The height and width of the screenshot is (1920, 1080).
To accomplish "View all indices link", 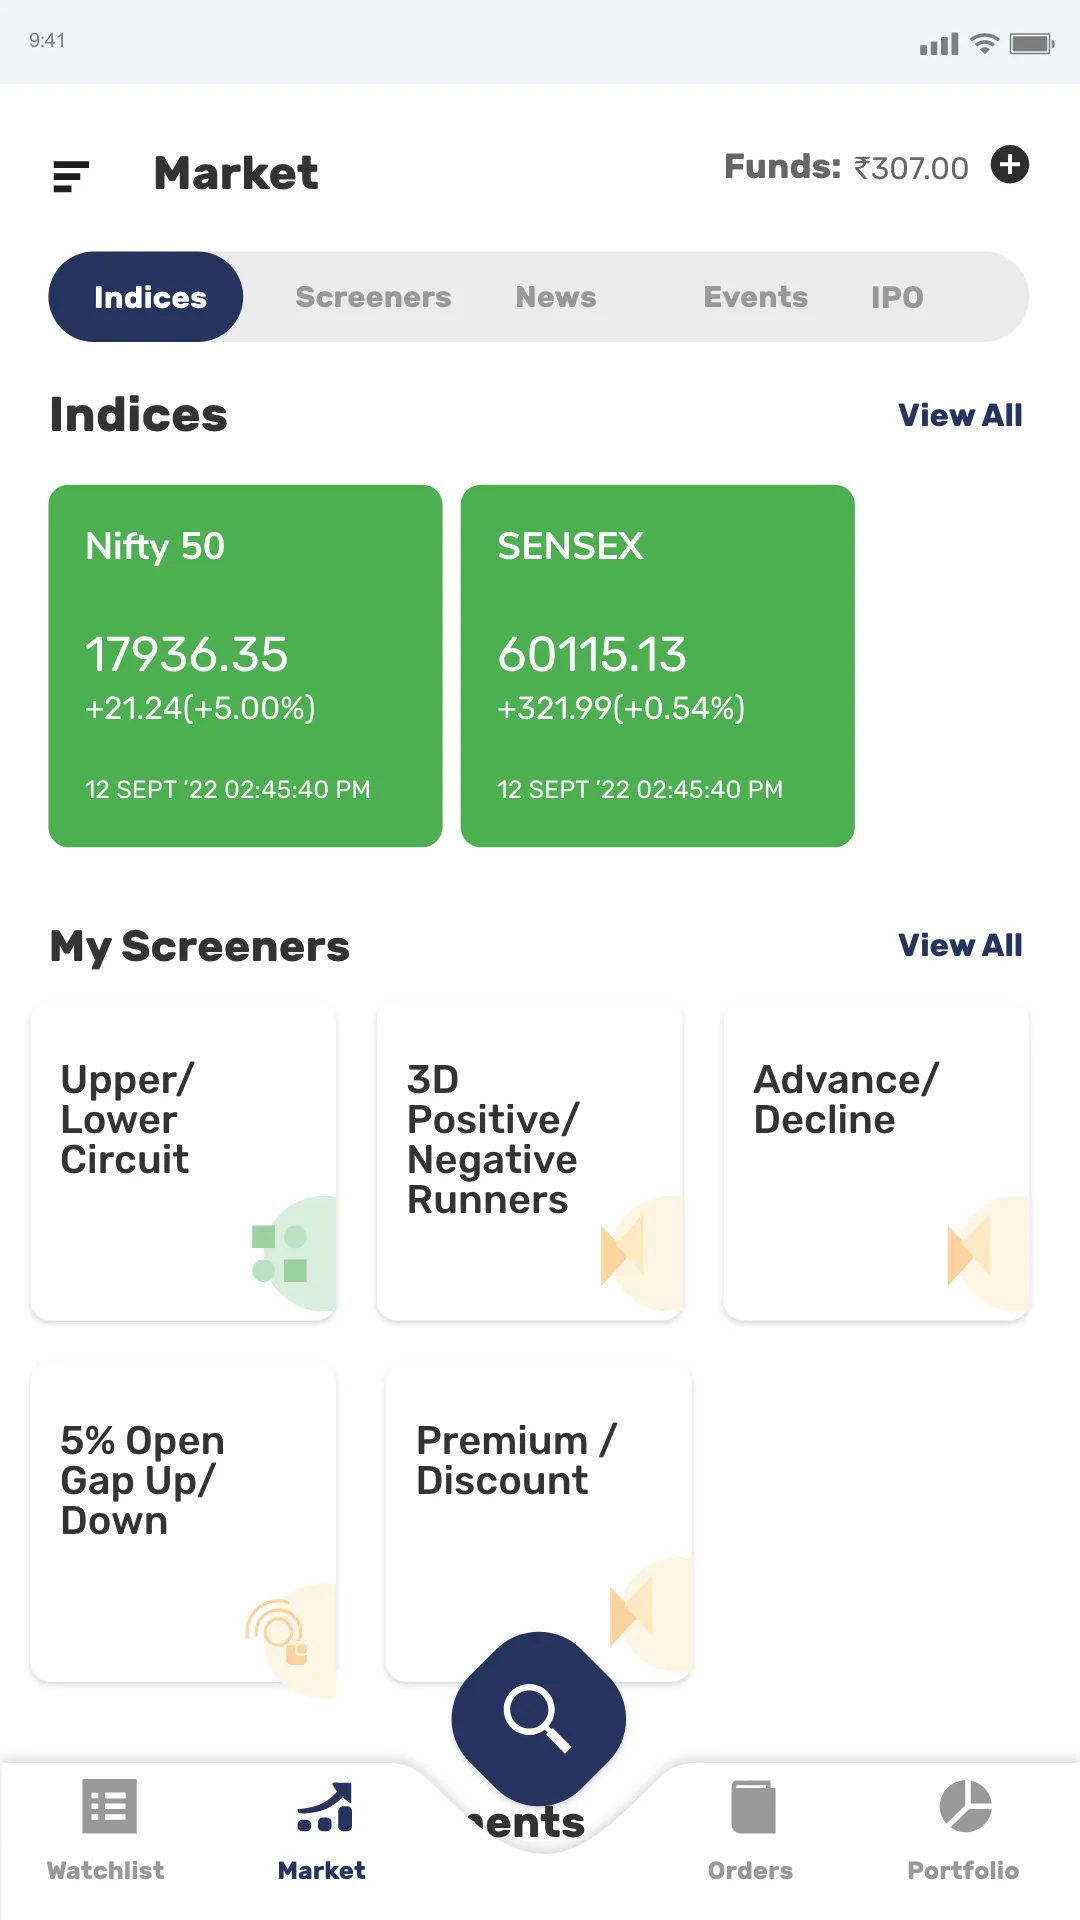I will pos(959,415).
